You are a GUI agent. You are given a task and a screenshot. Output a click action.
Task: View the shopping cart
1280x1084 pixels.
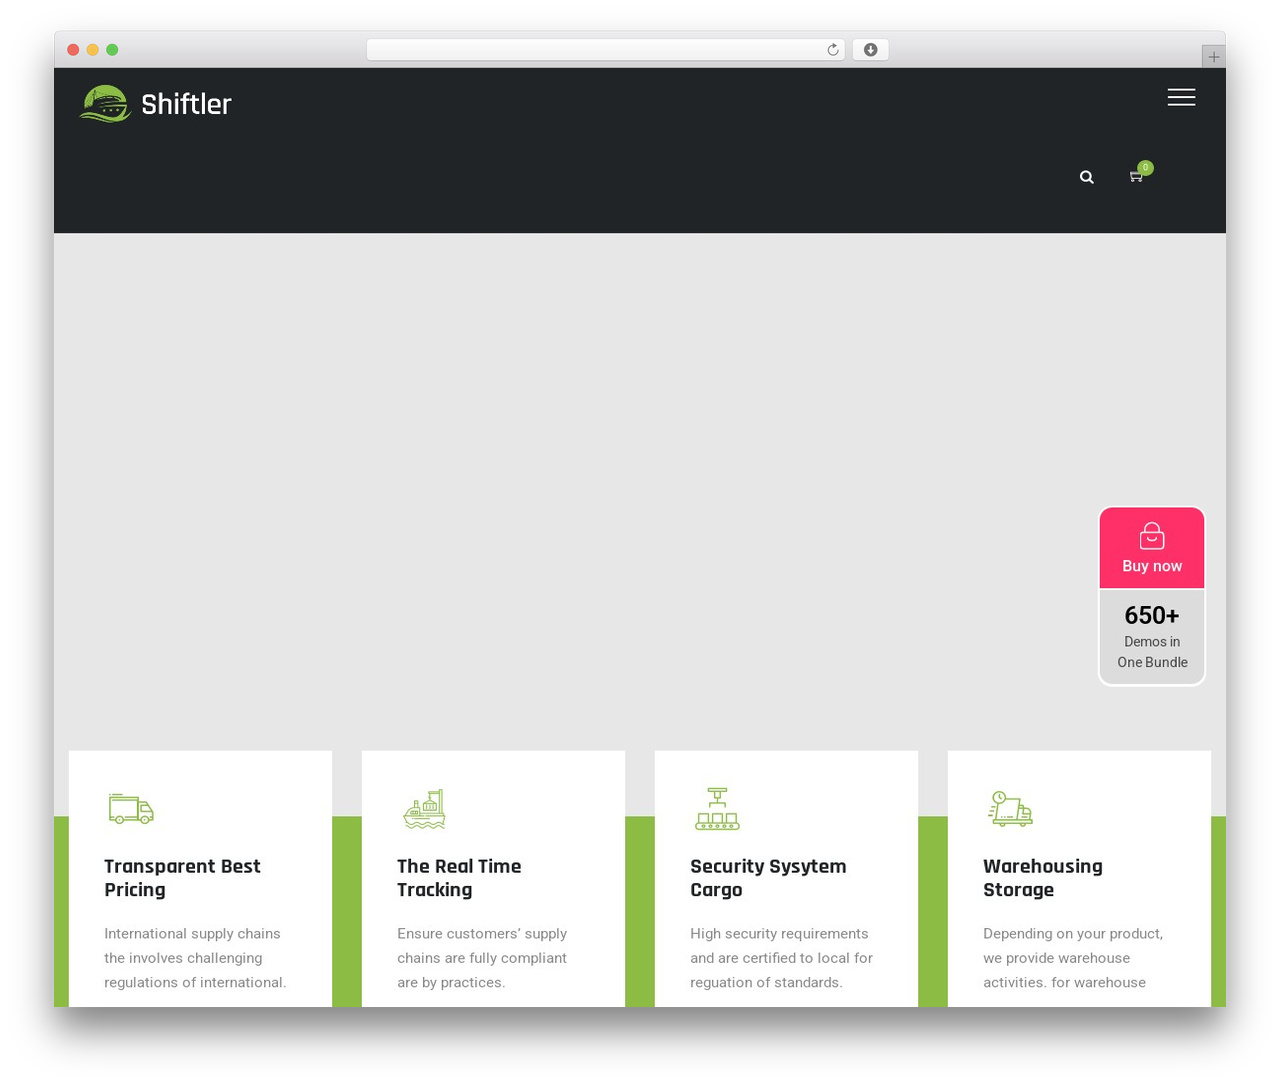(x=1136, y=177)
